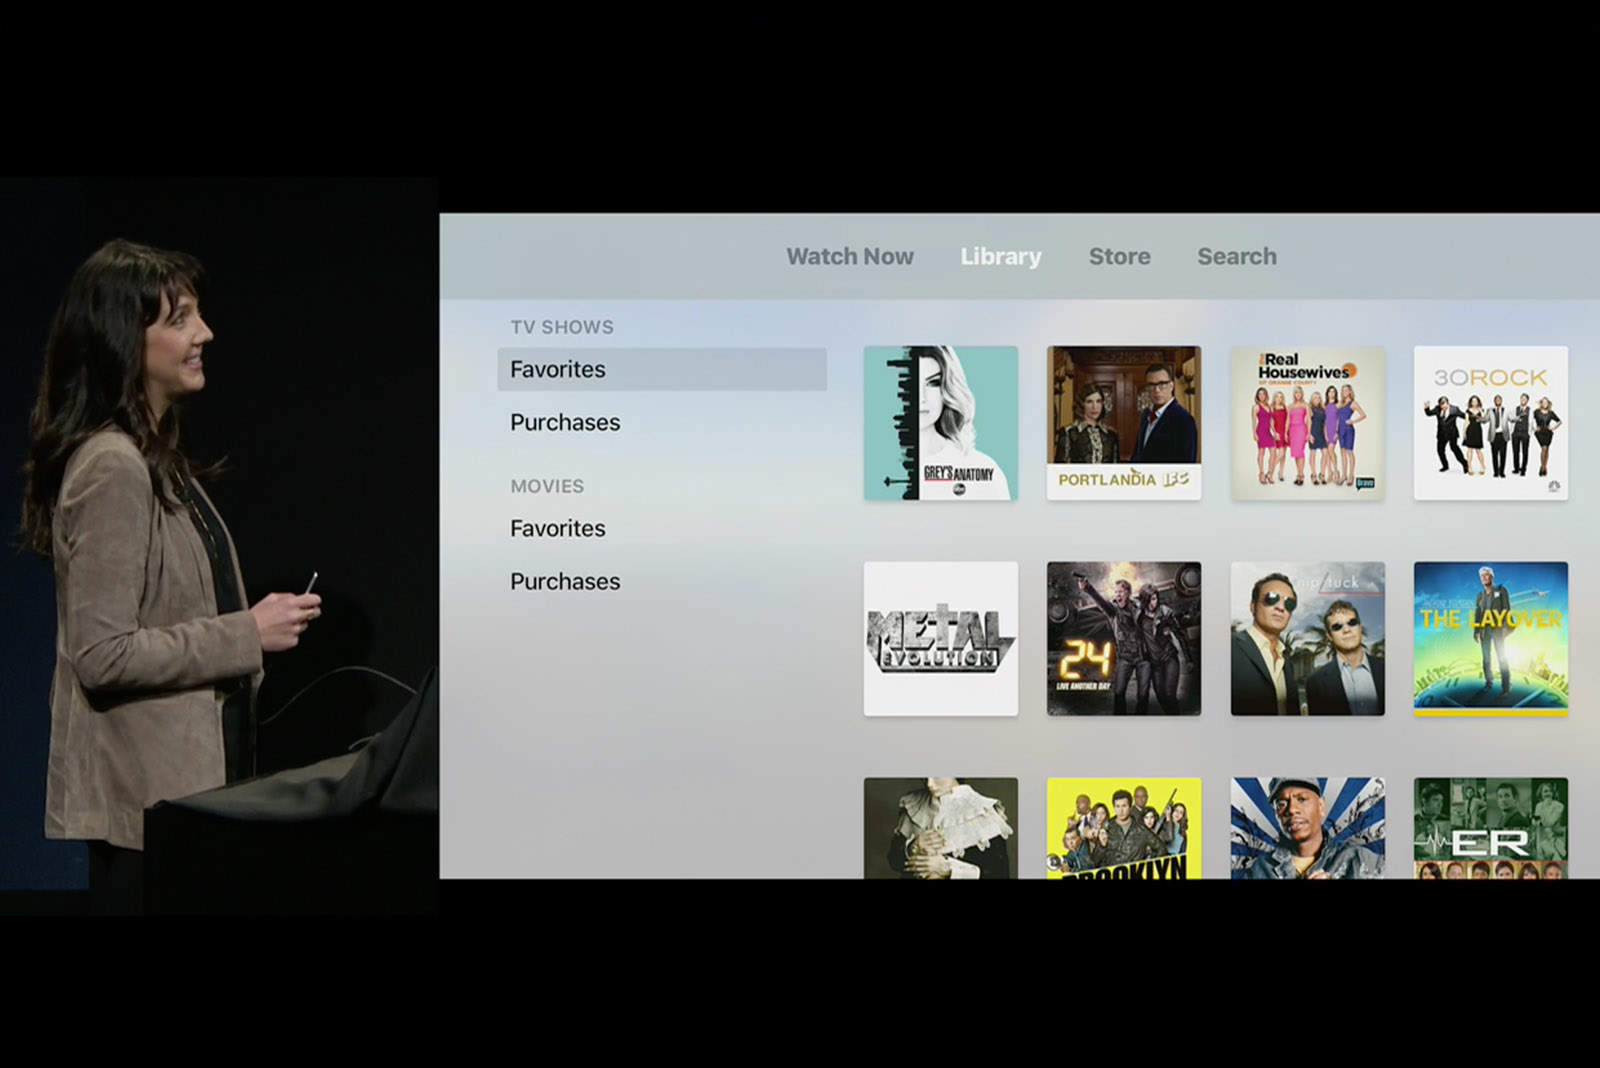Select the 24 Live Another Day poster
This screenshot has width=1600, height=1068.
(x=1124, y=638)
